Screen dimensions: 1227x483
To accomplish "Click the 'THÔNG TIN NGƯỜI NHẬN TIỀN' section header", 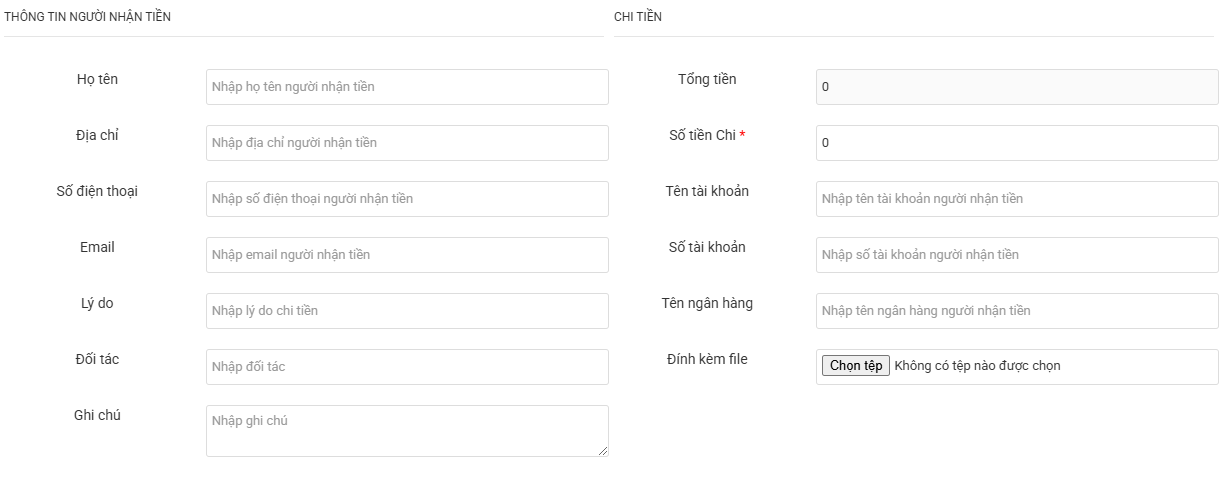I will tap(87, 17).
